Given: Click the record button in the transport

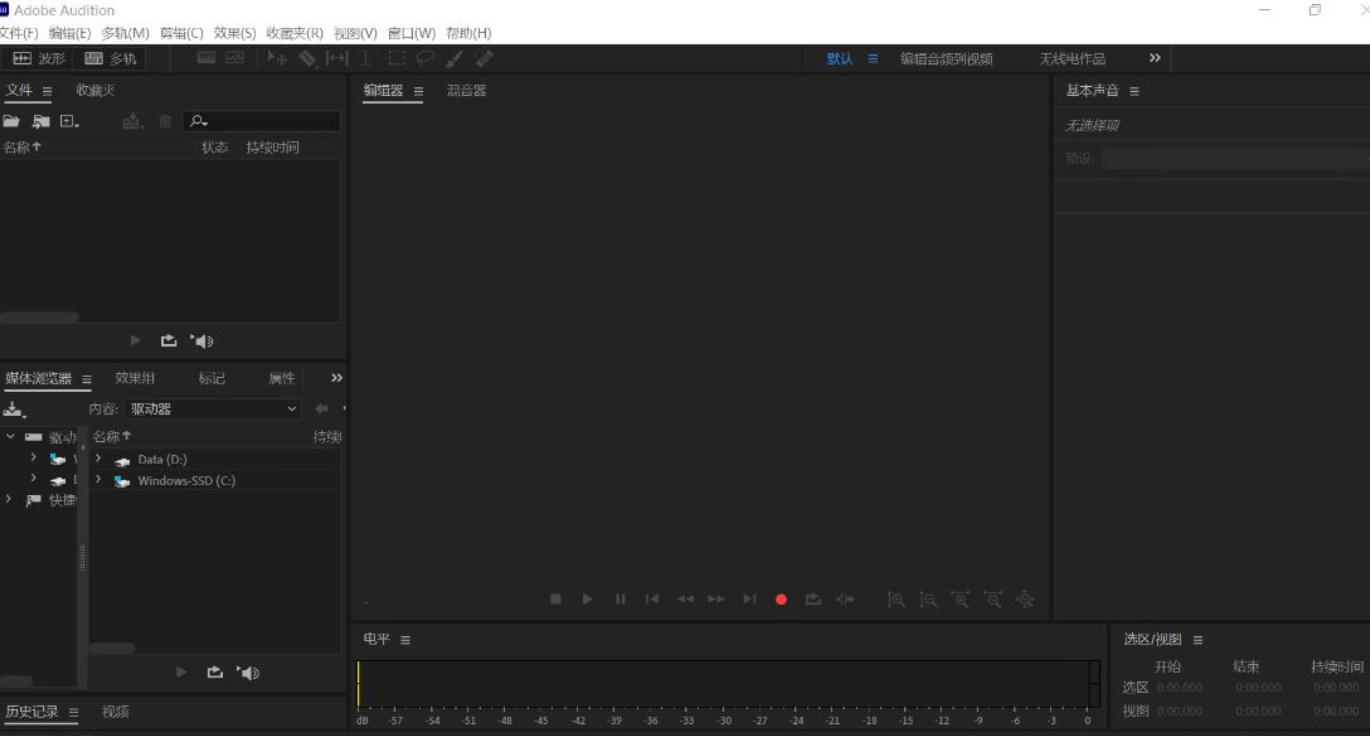Looking at the screenshot, I should pyautogui.click(x=781, y=598).
